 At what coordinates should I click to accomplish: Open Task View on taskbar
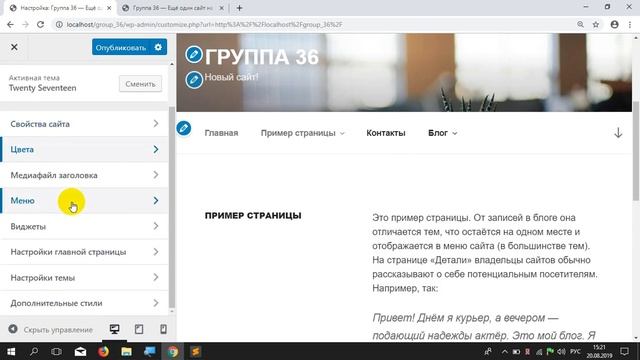pyautogui.click(x=57, y=351)
